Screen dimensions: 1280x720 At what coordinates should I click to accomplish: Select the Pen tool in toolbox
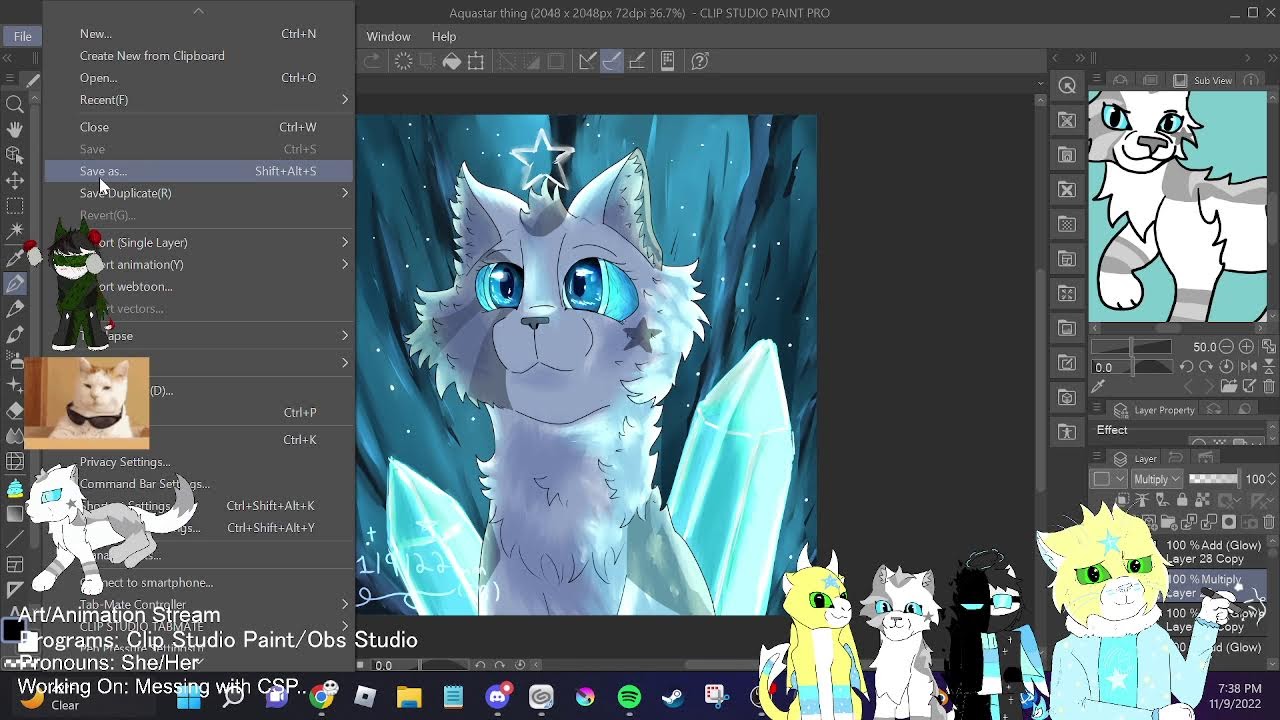15,284
